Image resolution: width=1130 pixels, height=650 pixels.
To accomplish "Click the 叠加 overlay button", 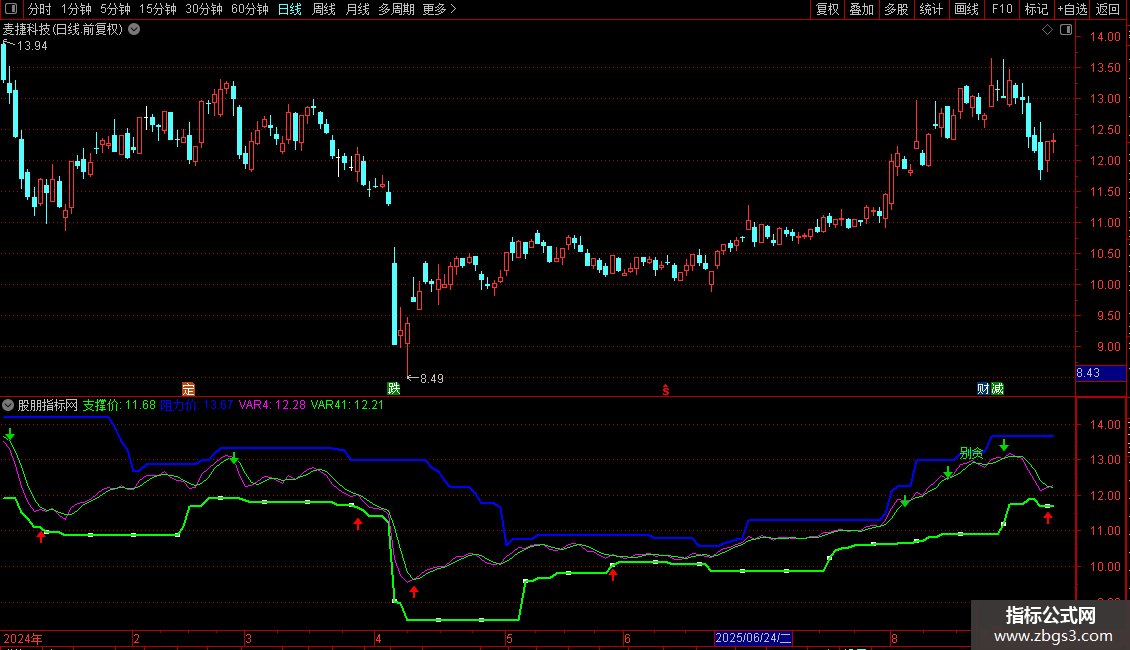I will pos(861,9).
